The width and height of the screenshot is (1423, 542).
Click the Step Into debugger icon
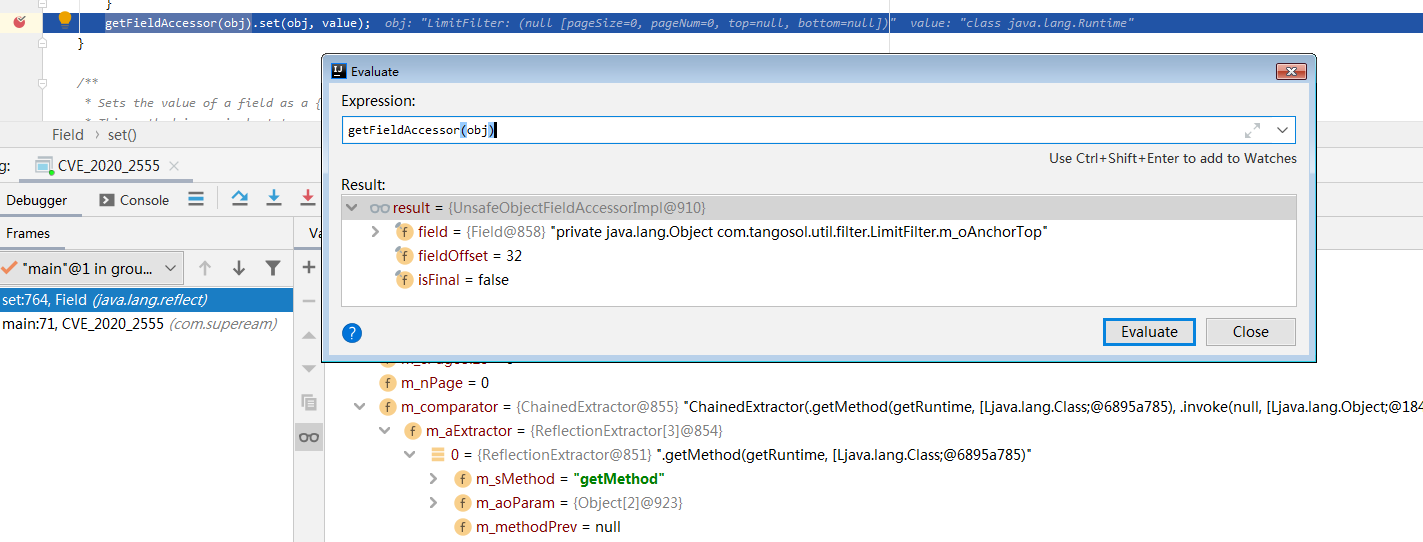coord(273,198)
